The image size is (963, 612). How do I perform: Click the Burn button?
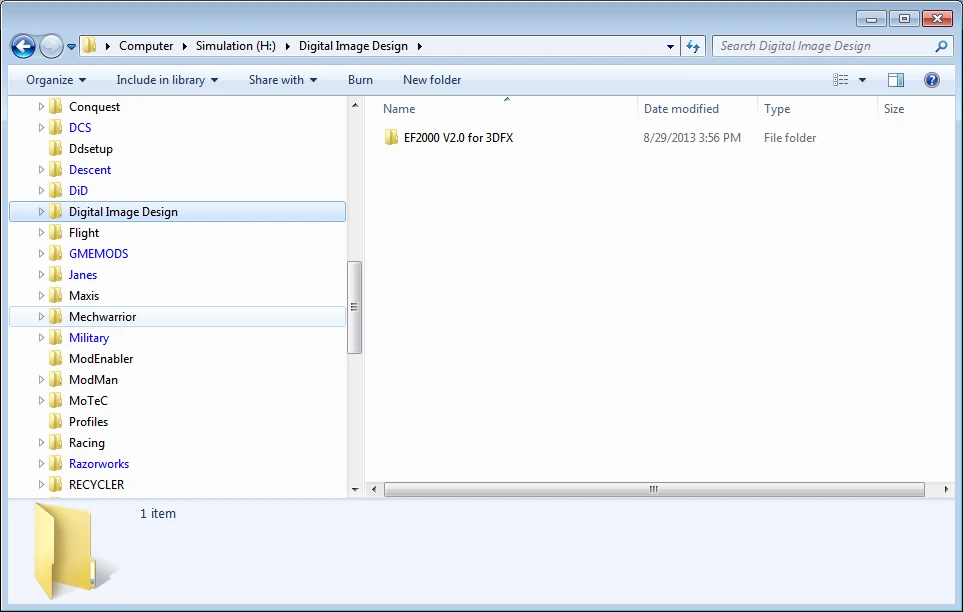tap(360, 80)
